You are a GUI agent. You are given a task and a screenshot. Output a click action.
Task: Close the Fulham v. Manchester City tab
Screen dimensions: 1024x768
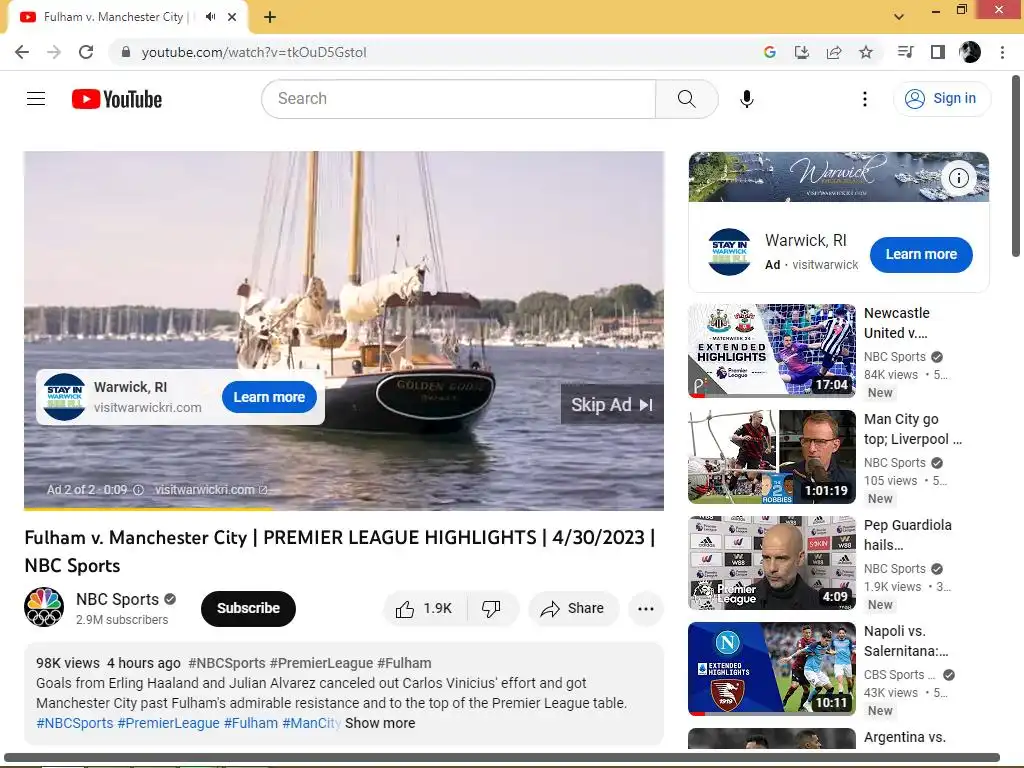point(232,17)
